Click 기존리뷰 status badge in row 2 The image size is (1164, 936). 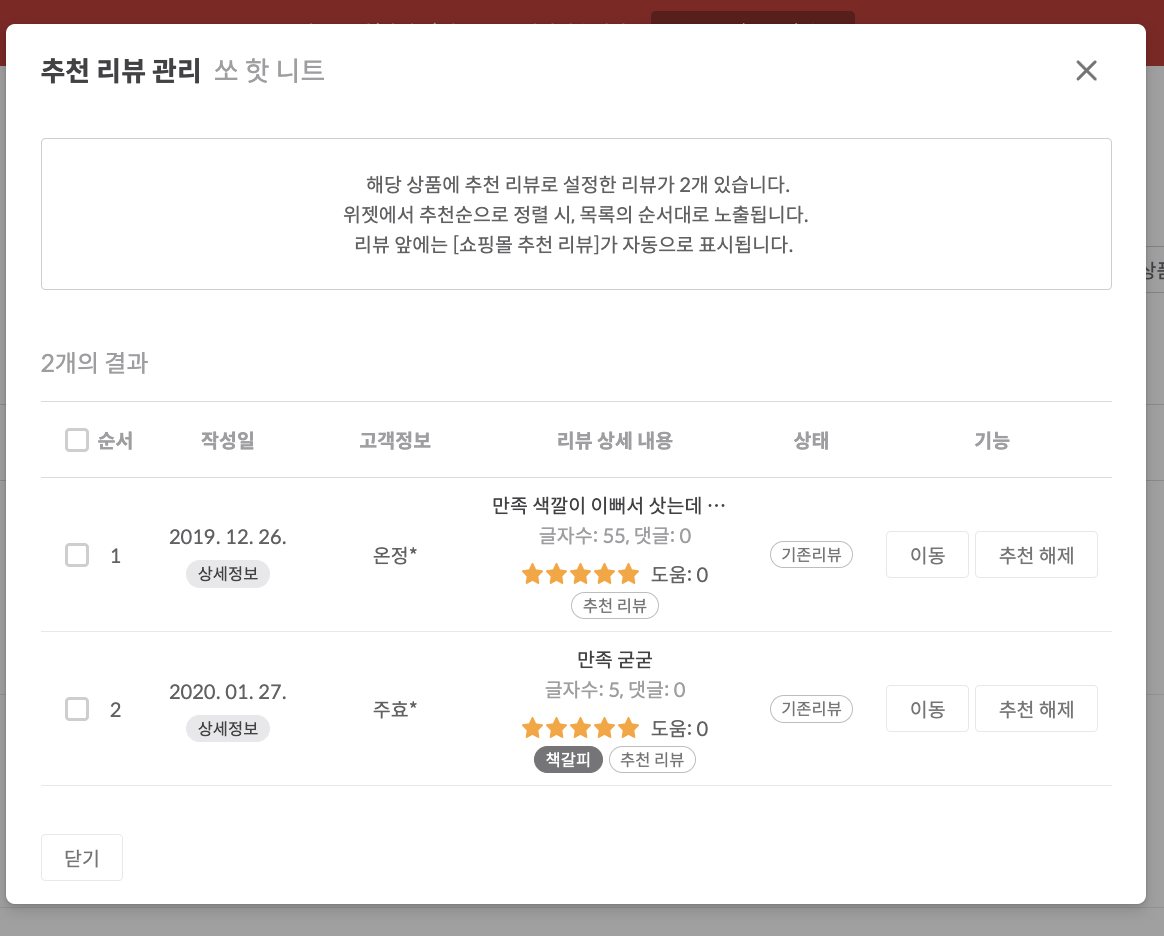pos(811,709)
